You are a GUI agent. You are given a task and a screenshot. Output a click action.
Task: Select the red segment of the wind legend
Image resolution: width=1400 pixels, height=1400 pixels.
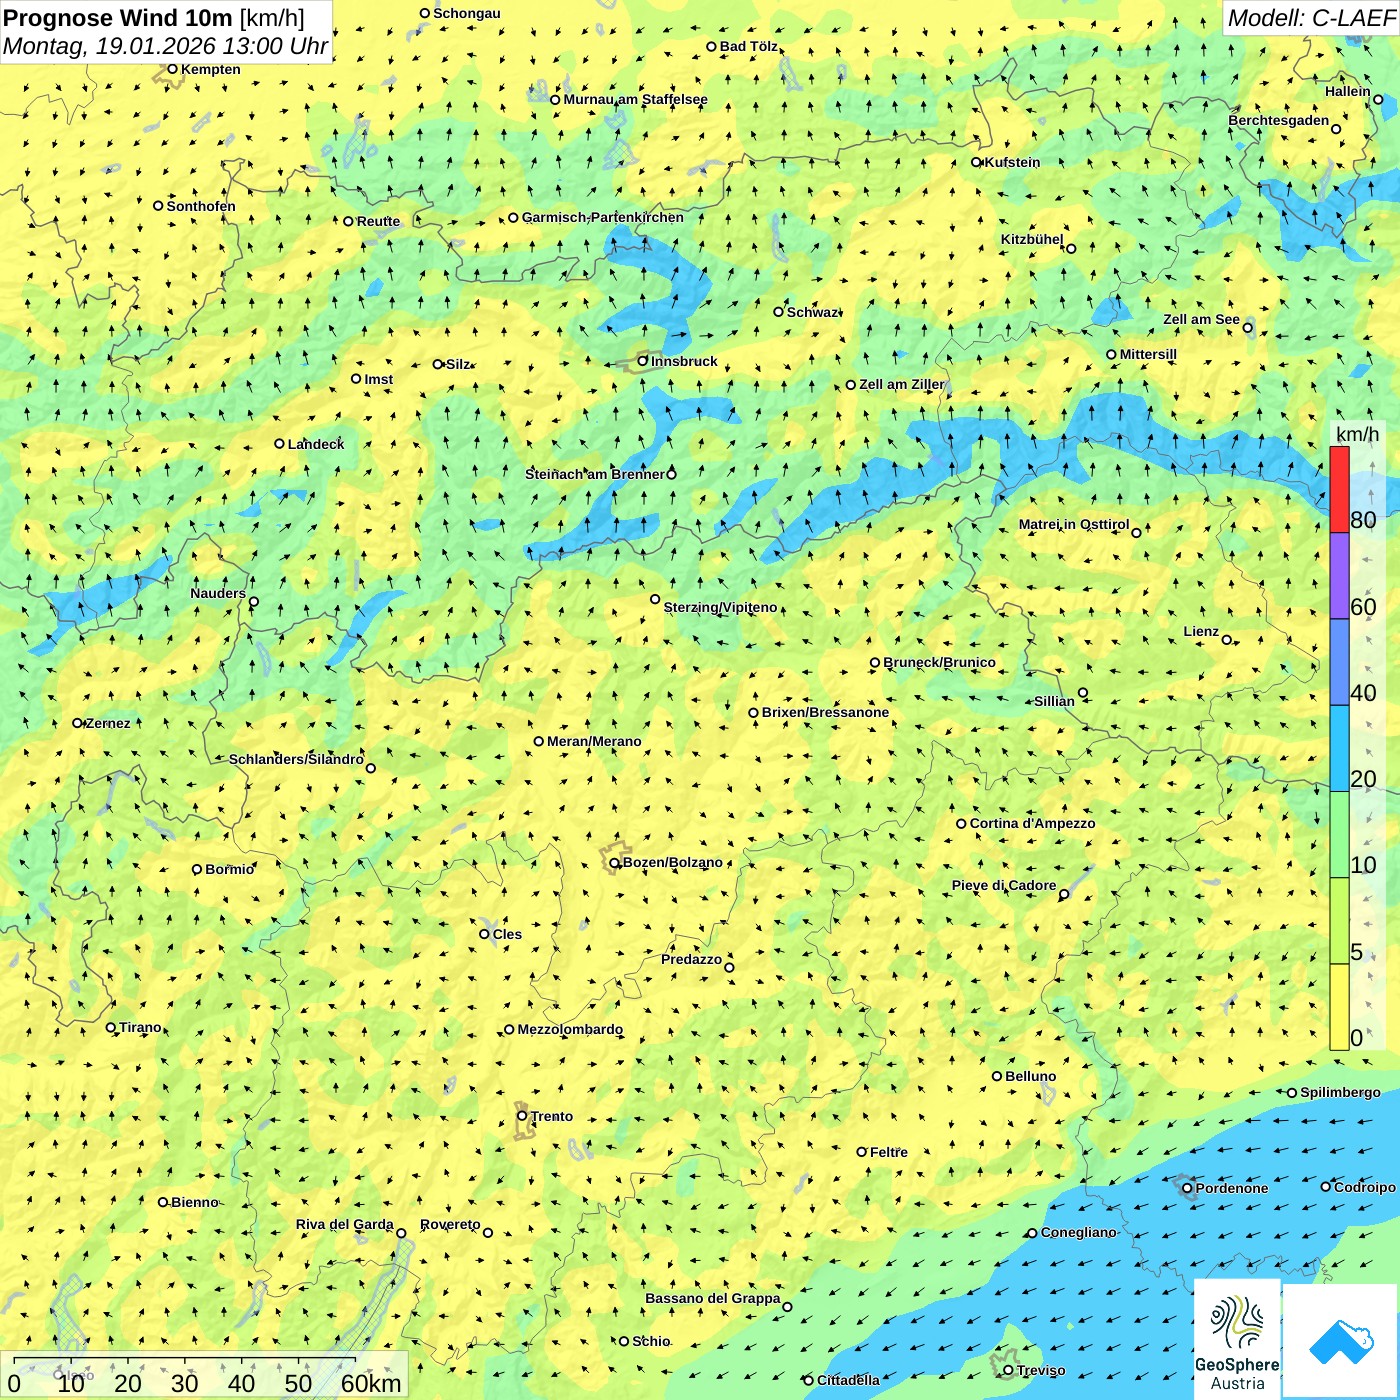point(1339,490)
